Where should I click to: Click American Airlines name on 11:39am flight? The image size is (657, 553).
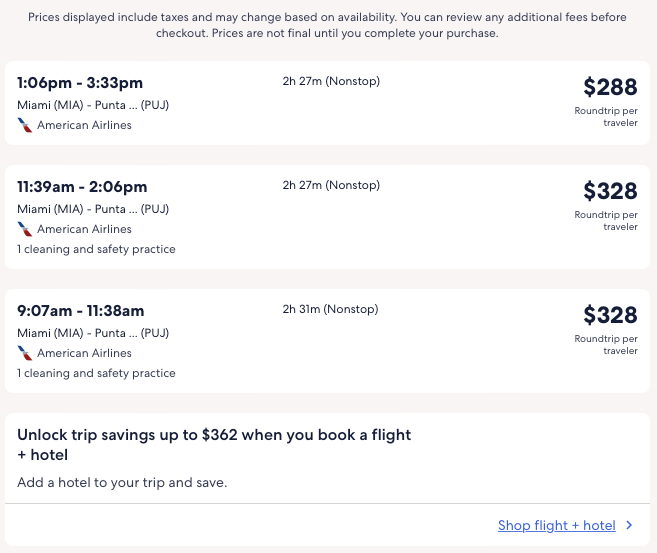[84, 229]
